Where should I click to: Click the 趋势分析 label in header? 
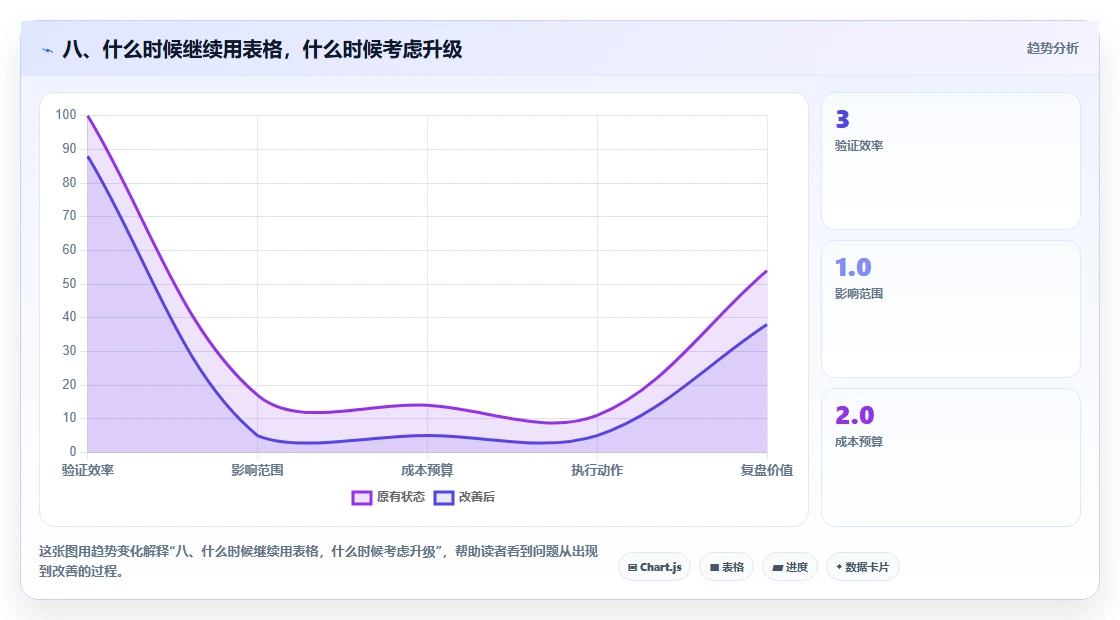[1052, 49]
